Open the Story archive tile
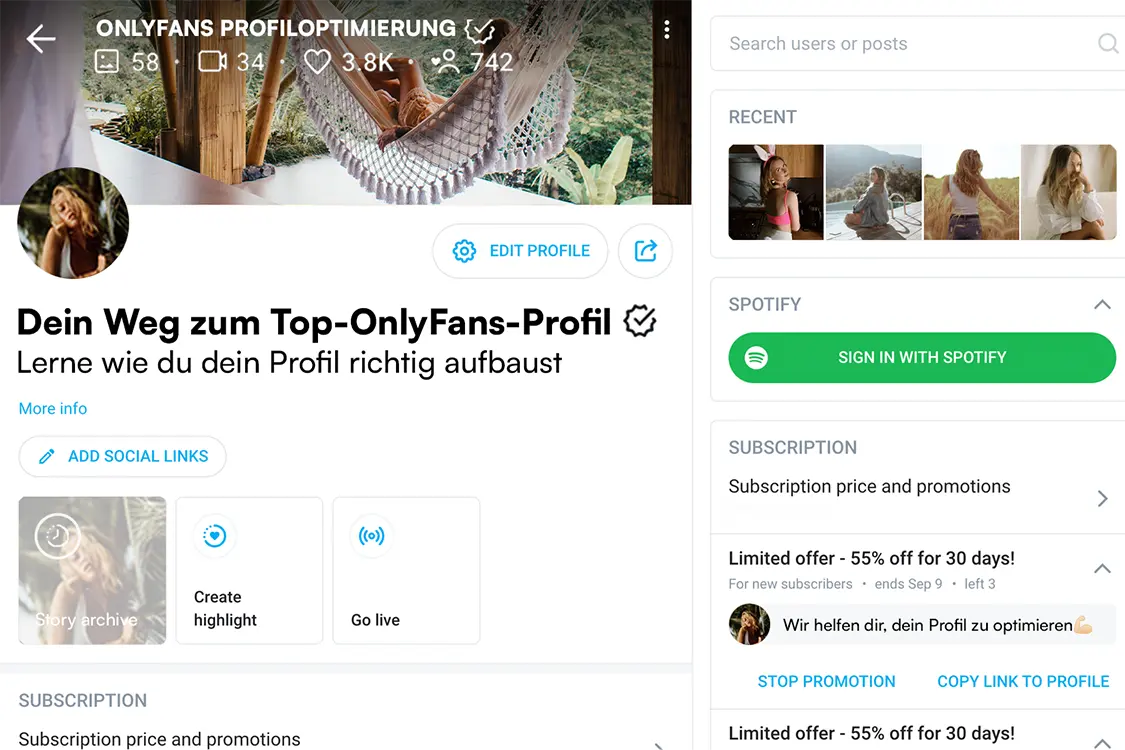Viewport: 1125px width, 750px height. 92,570
